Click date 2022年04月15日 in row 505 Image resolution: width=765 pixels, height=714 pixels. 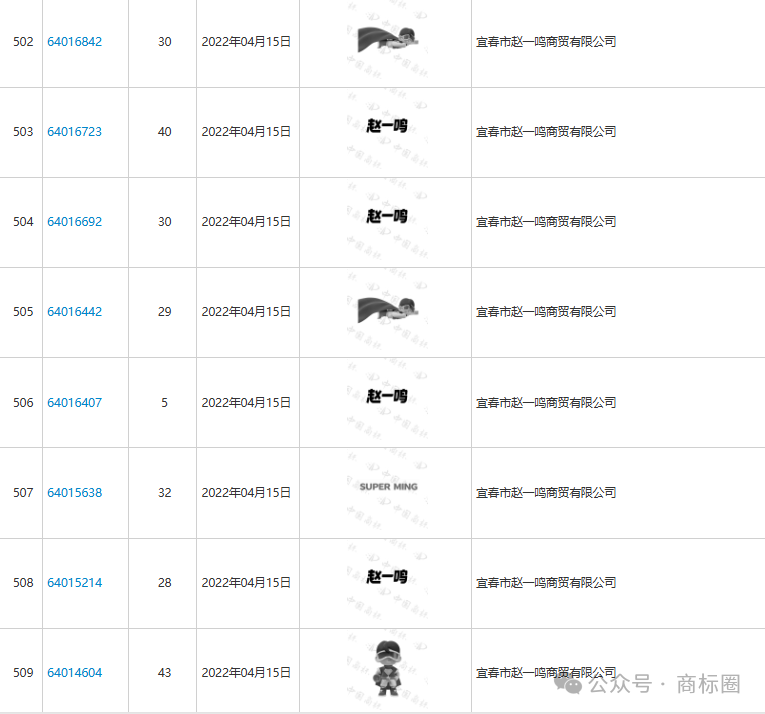tap(246, 311)
